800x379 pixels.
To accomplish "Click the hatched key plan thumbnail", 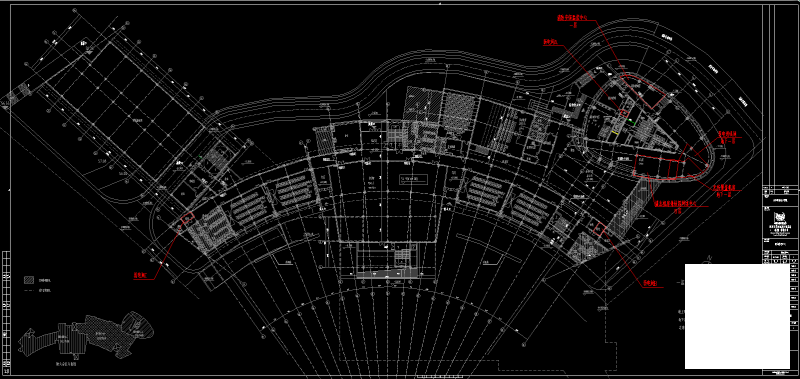I will [86, 334].
